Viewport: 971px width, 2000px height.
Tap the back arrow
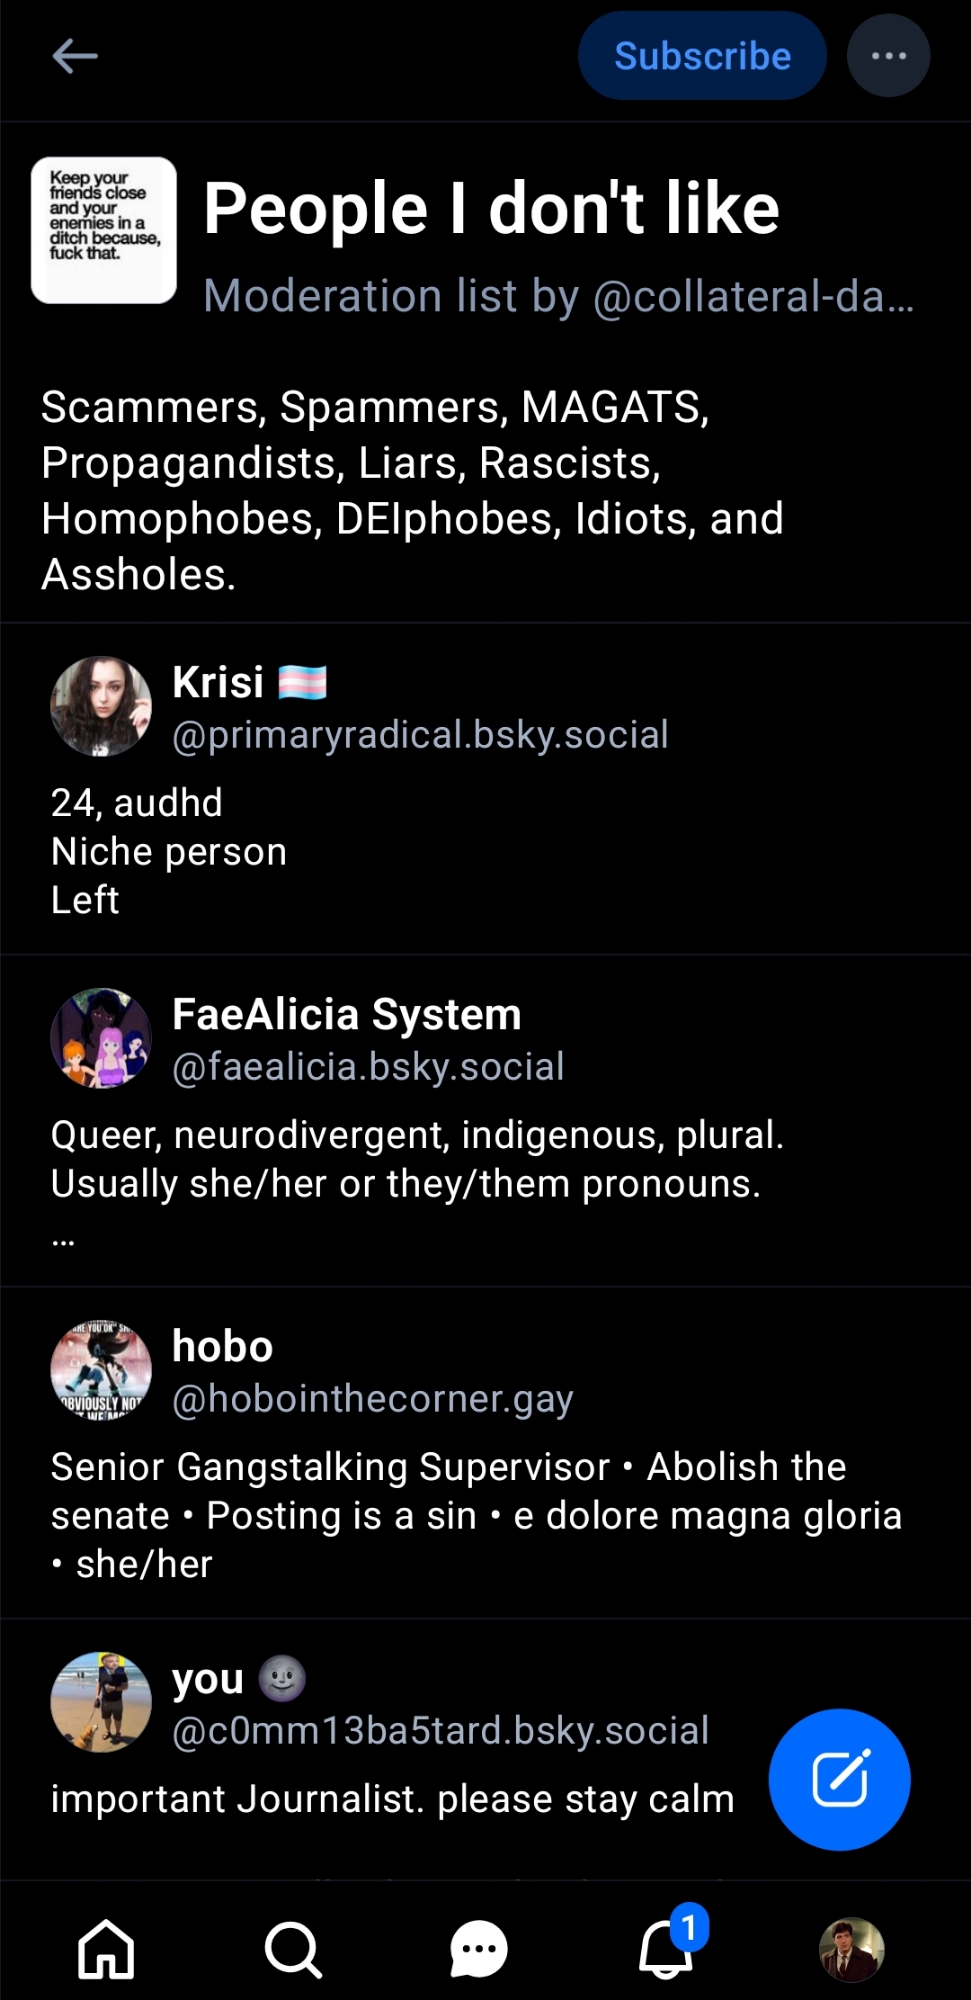(75, 56)
